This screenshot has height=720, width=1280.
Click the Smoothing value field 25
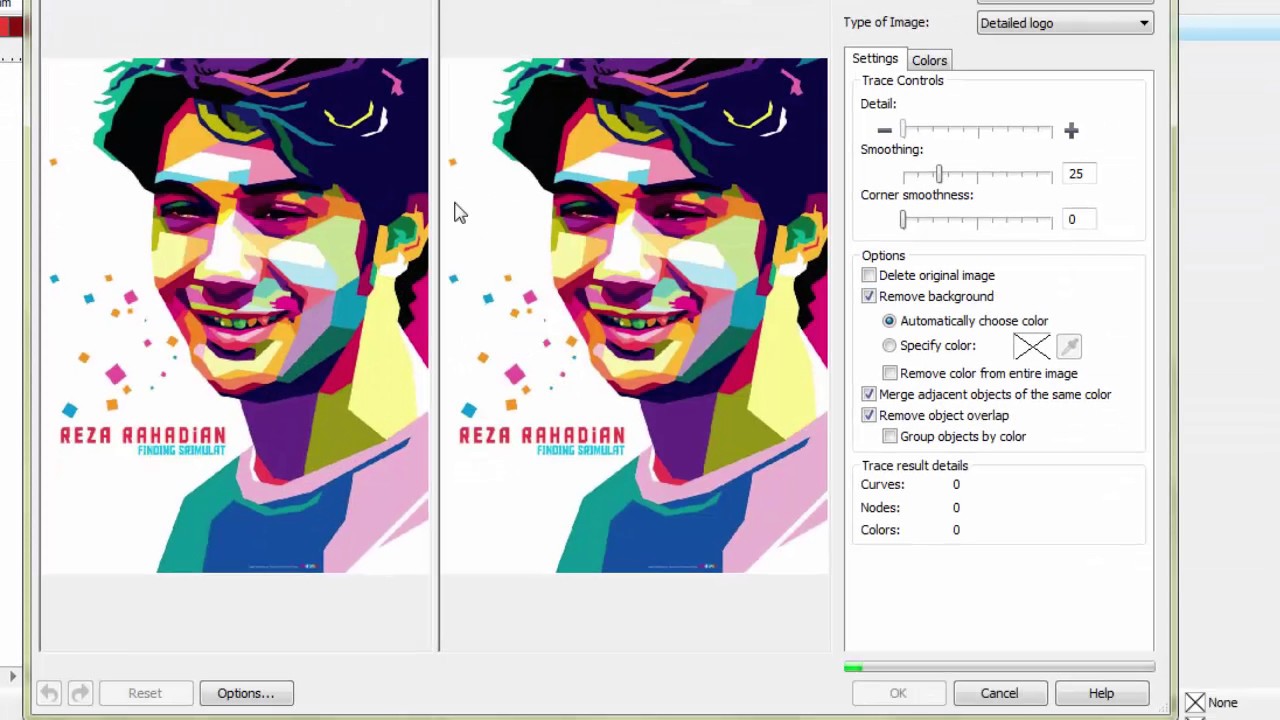point(1077,174)
